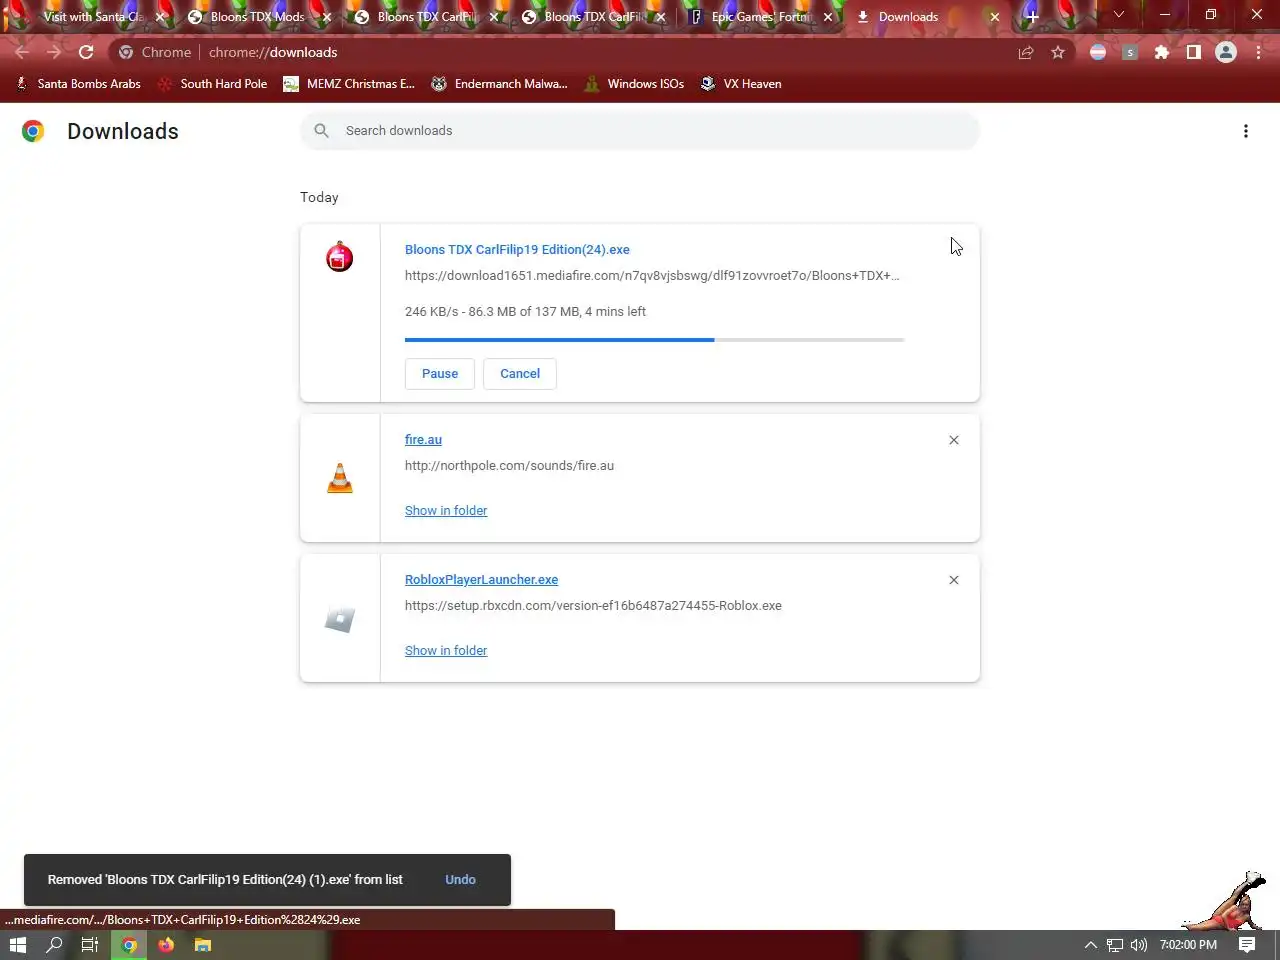This screenshot has height=960, width=1280.
Task: Open the Chrome three-dot menu
Action: (1258, 52)
